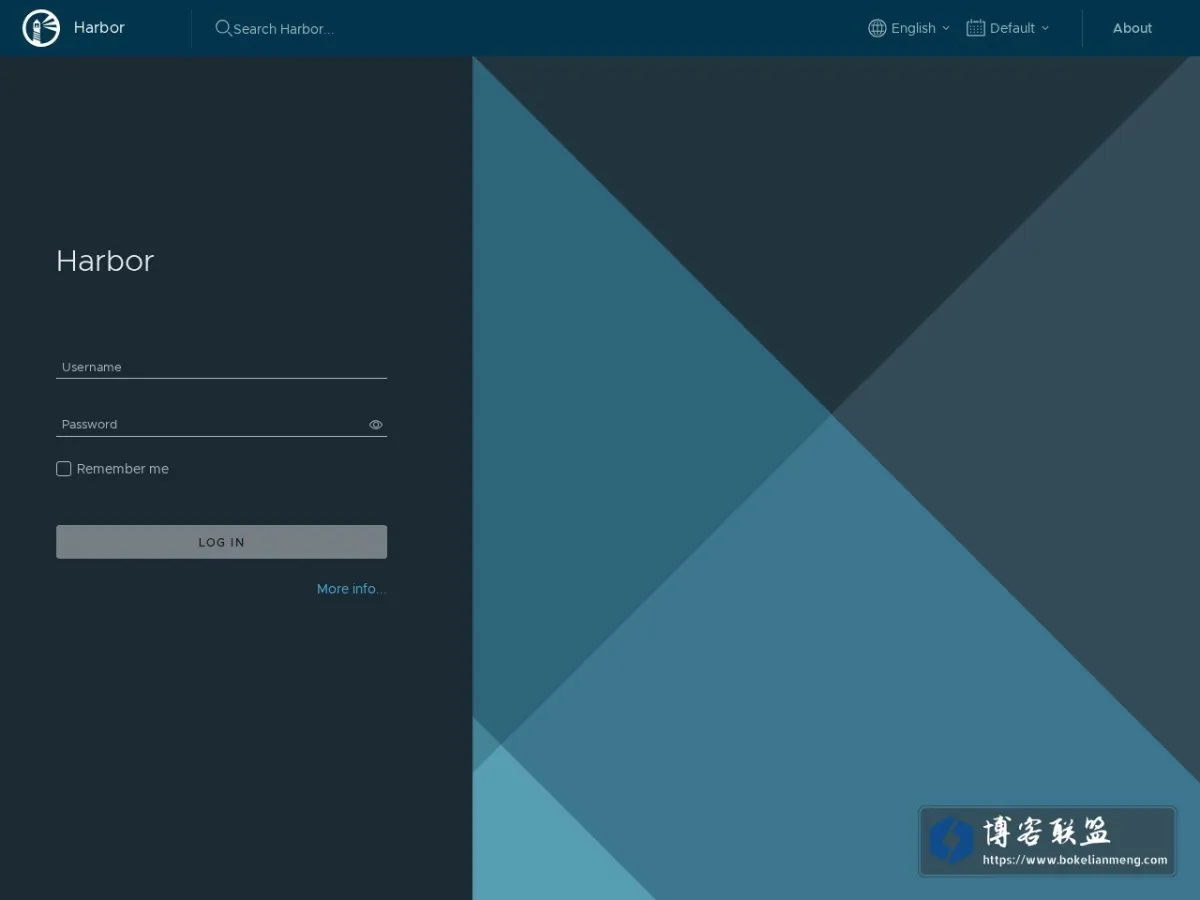Screen dimensions: 1200x900
Task: Open the More info link
Action: pos(351,589)
